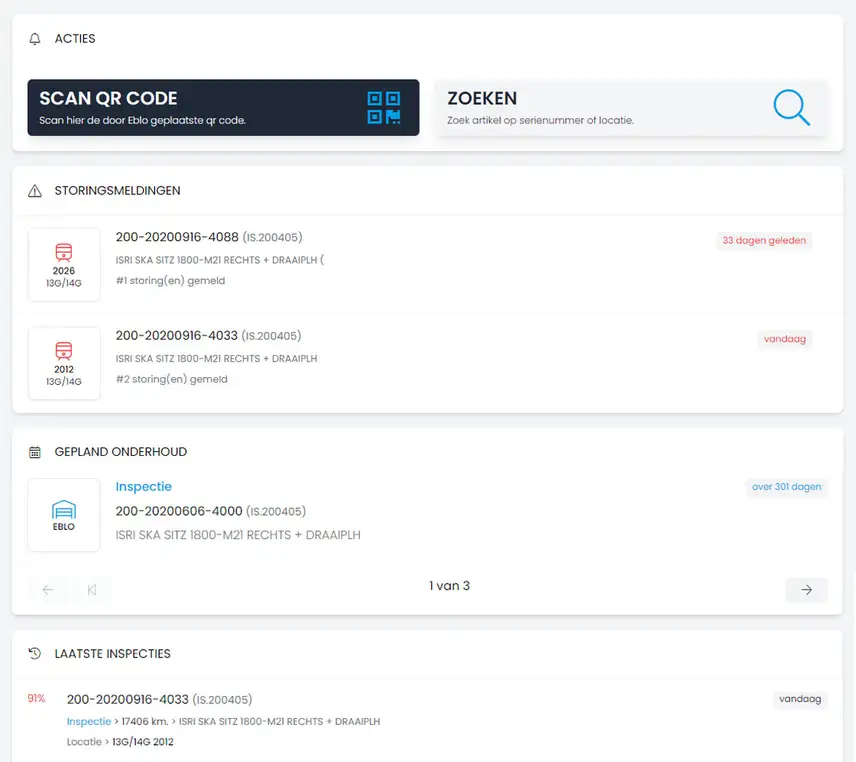Click the ZOEKEN search input field

coord(600,106)
